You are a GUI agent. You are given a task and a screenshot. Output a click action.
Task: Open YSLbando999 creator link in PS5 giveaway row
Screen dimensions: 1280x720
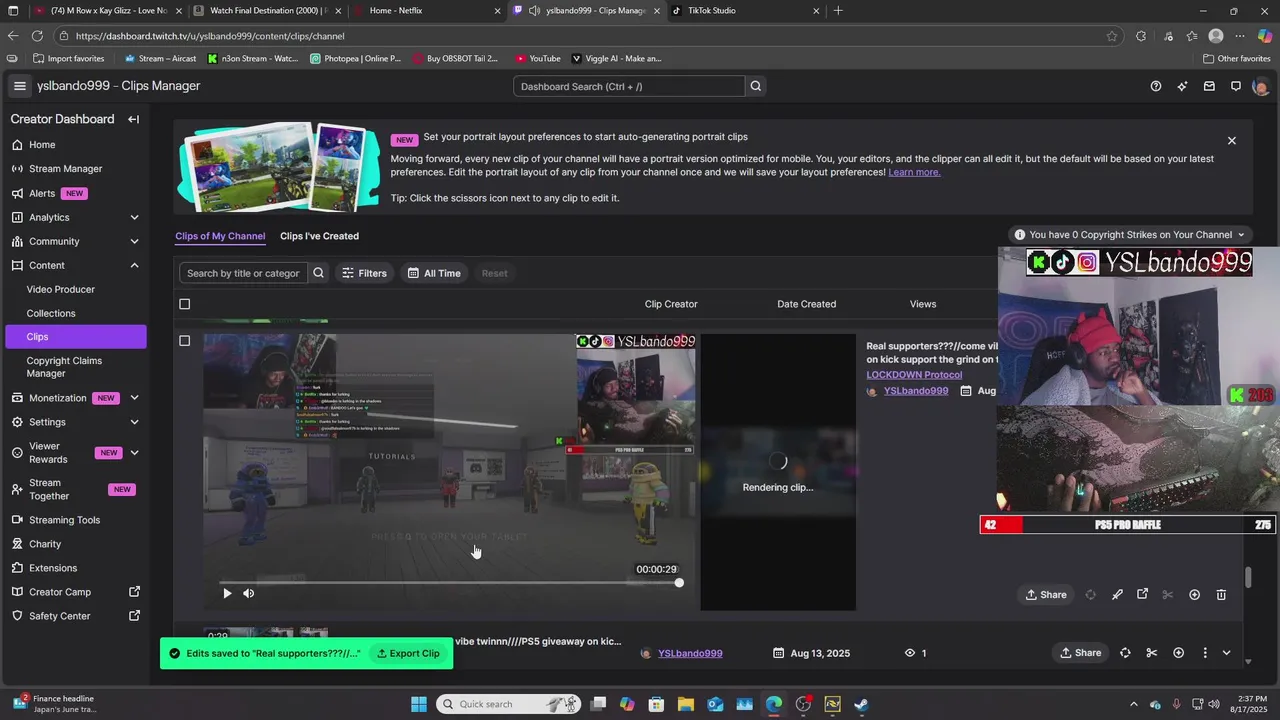690,653
